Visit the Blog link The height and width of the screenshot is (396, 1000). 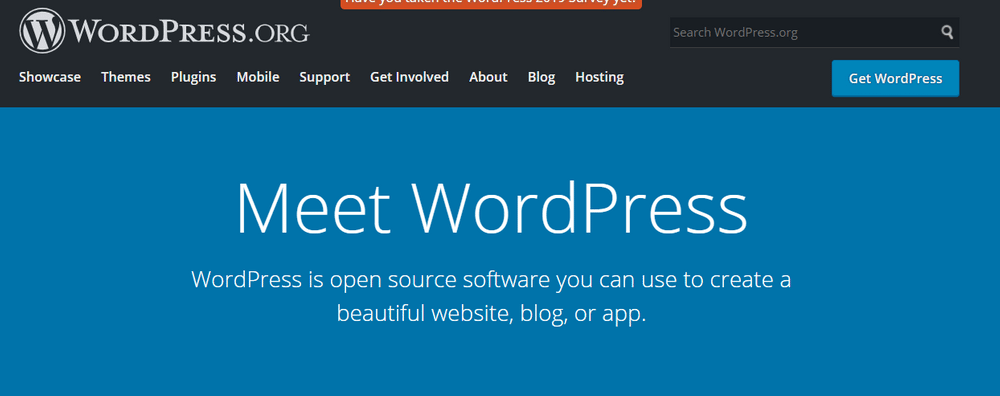tap(541, 77)
